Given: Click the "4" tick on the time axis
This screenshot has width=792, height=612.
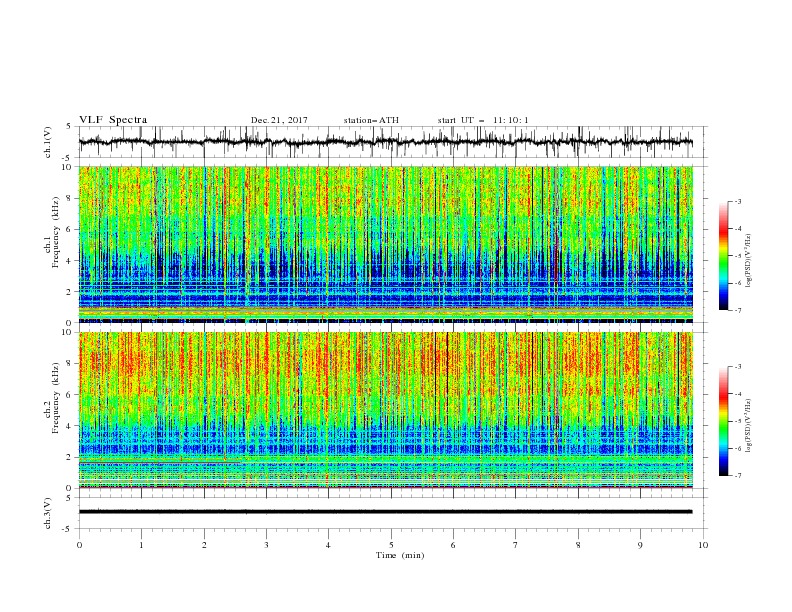Looking at the screenshot, I should [328, 545].
